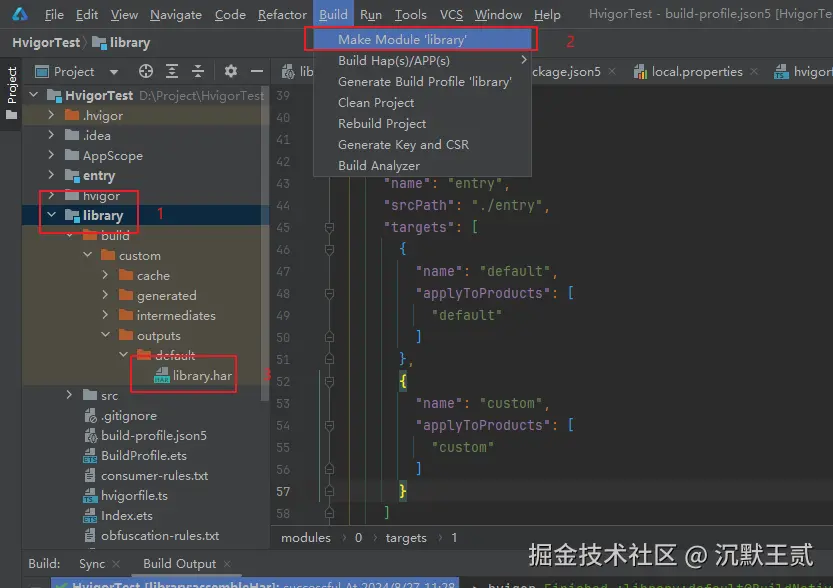Expand the entry module
This screenshot has width=833, height=588.
pos(51,175)
